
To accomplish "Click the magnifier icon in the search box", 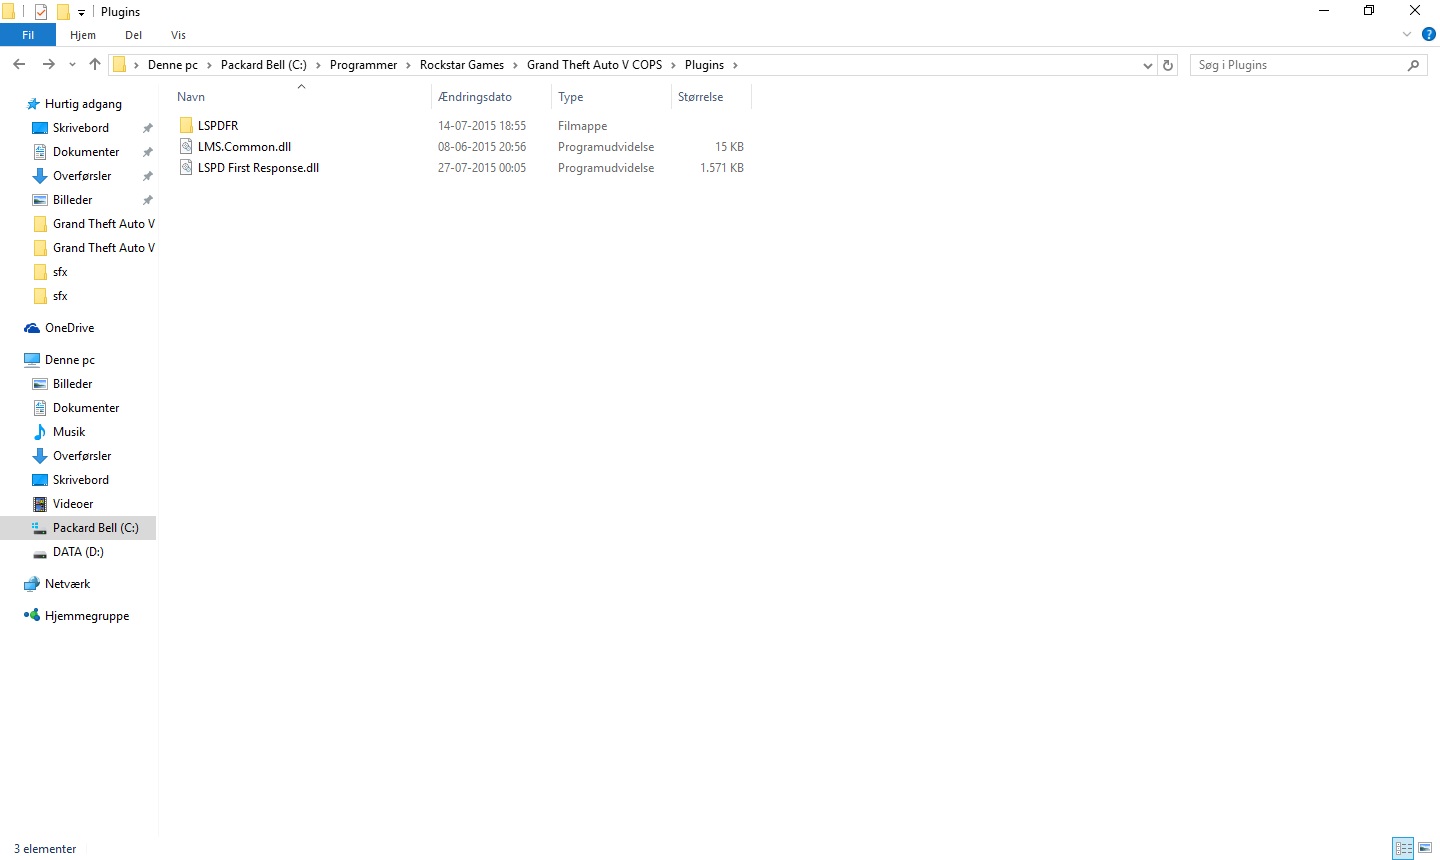I will click(1413, 65).
